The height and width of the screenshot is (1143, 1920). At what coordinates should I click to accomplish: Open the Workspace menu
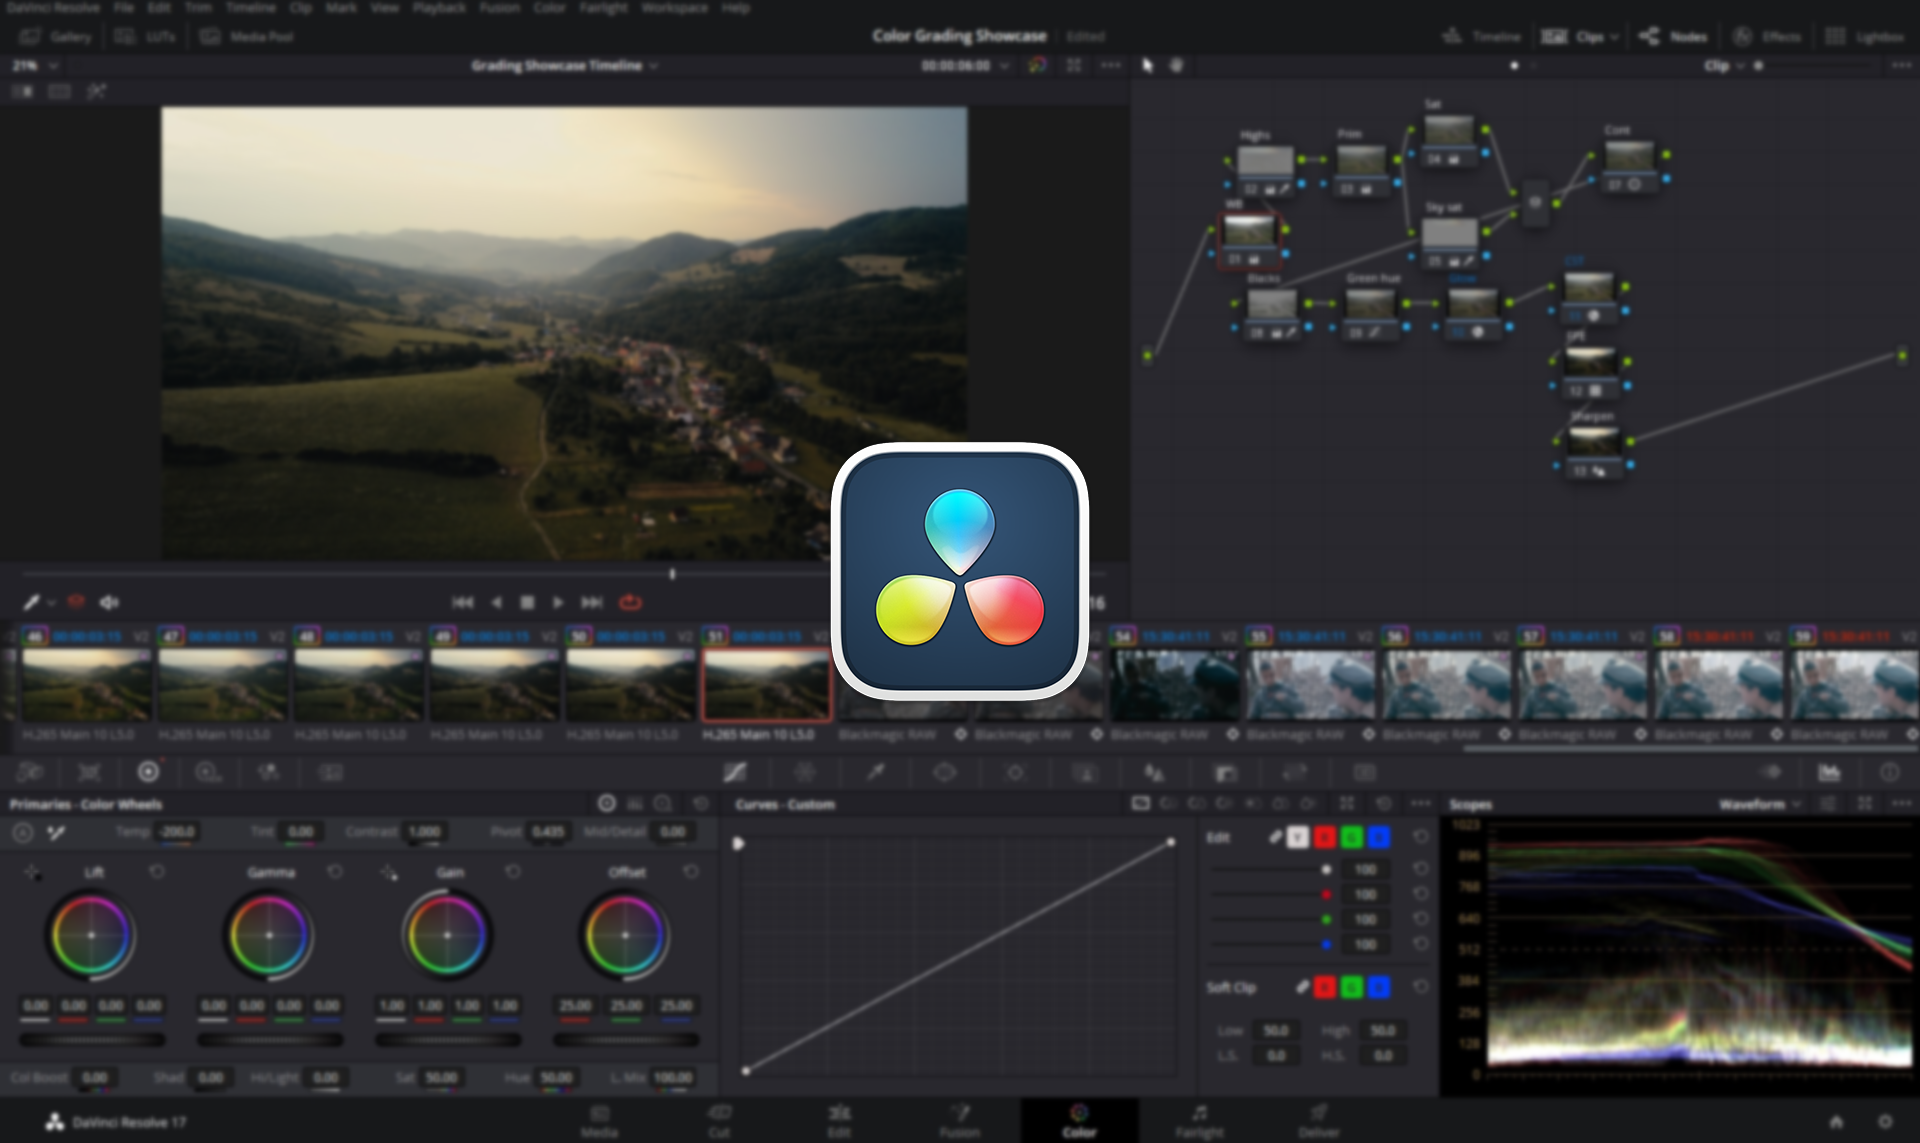tap(675, 8)
